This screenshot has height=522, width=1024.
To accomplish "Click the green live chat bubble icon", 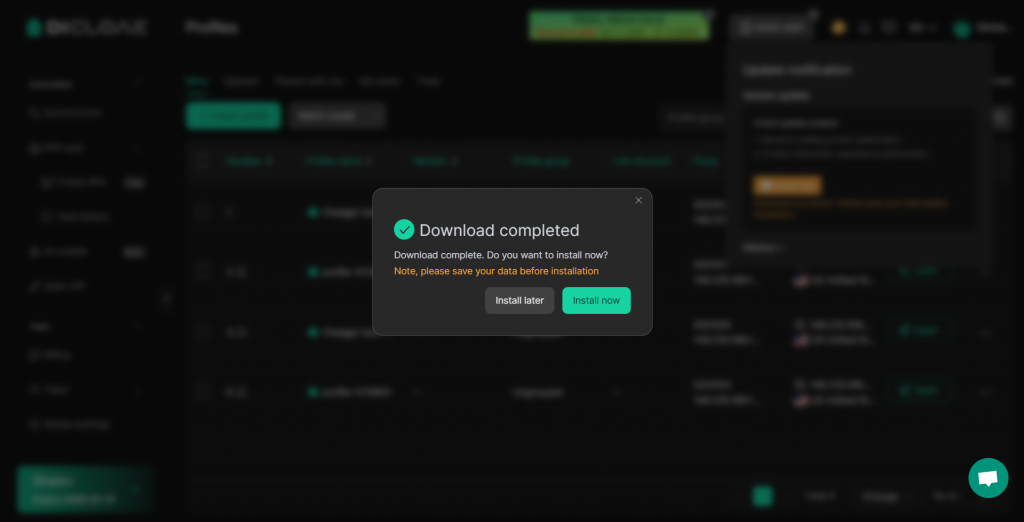I will click(x=987, y=478).
